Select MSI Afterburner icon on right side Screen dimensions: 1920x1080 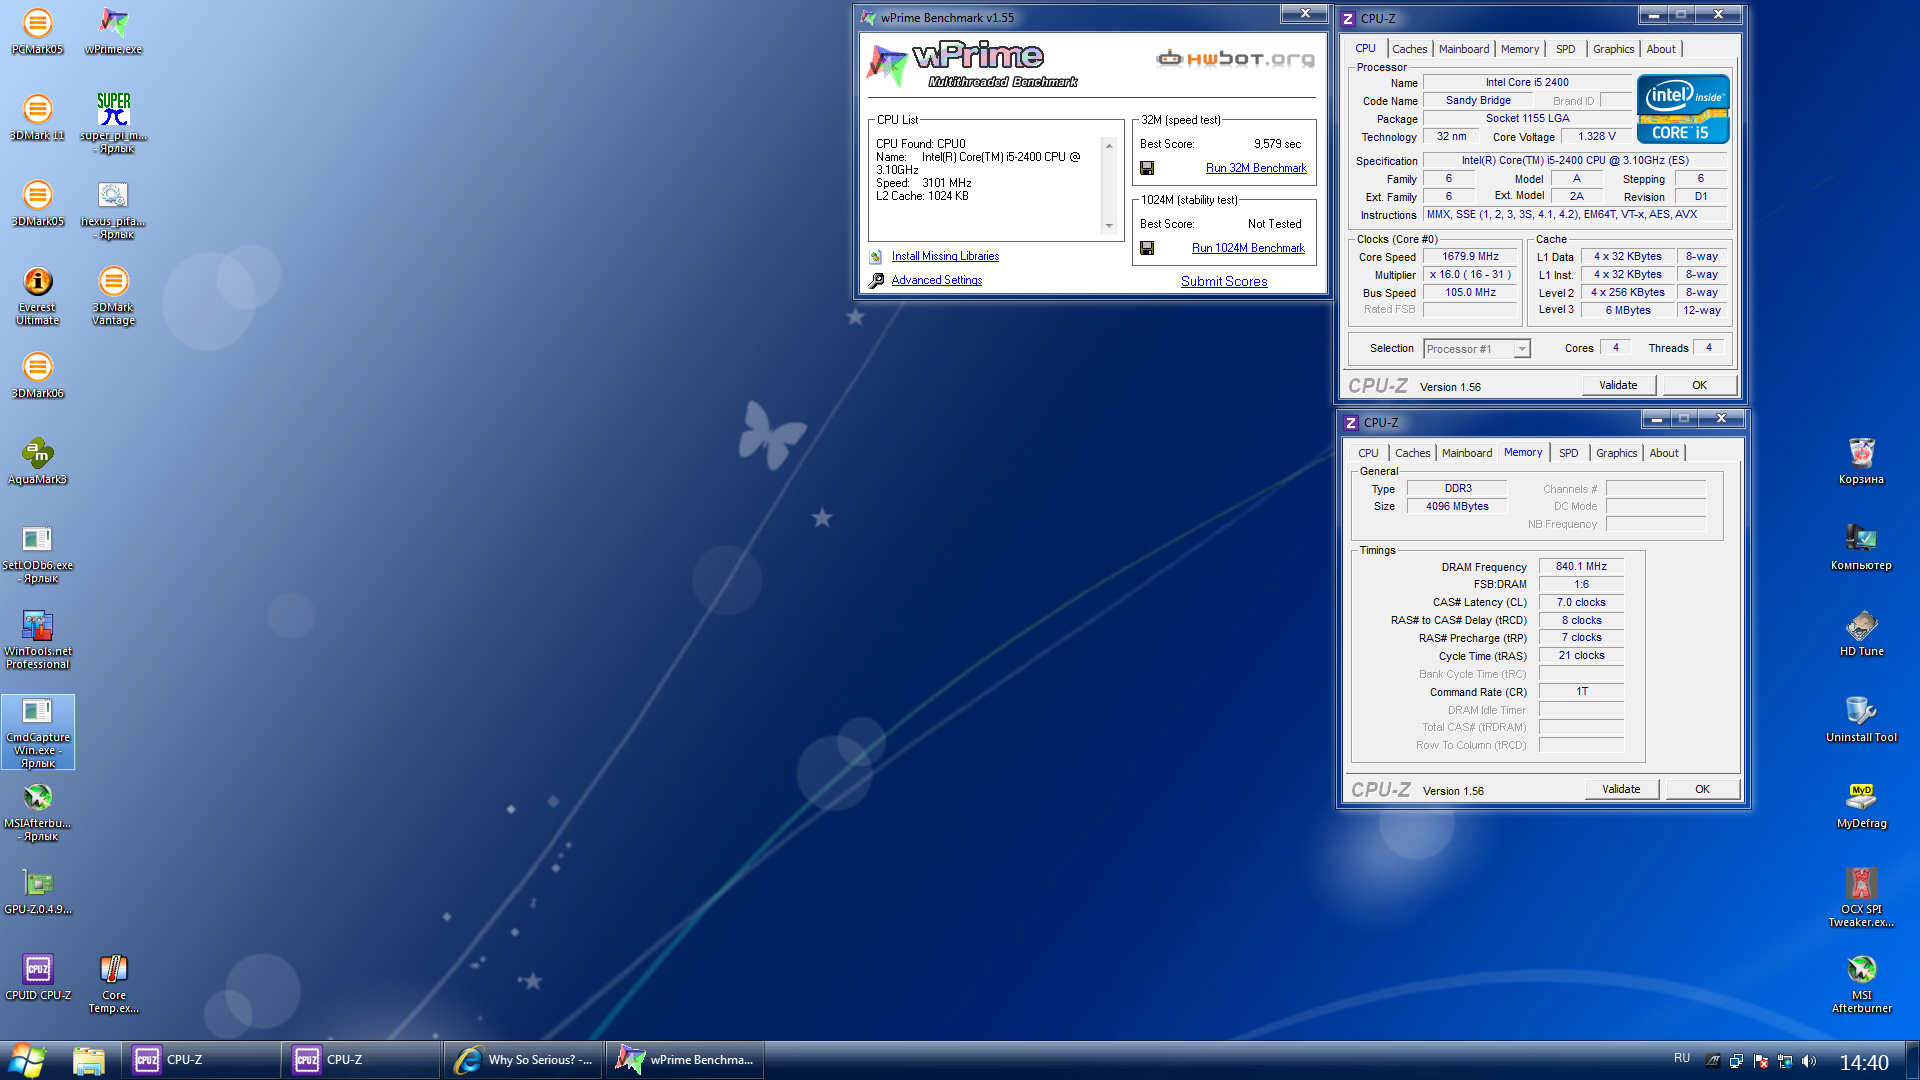pyautogui.click(x=1861, y=982)
